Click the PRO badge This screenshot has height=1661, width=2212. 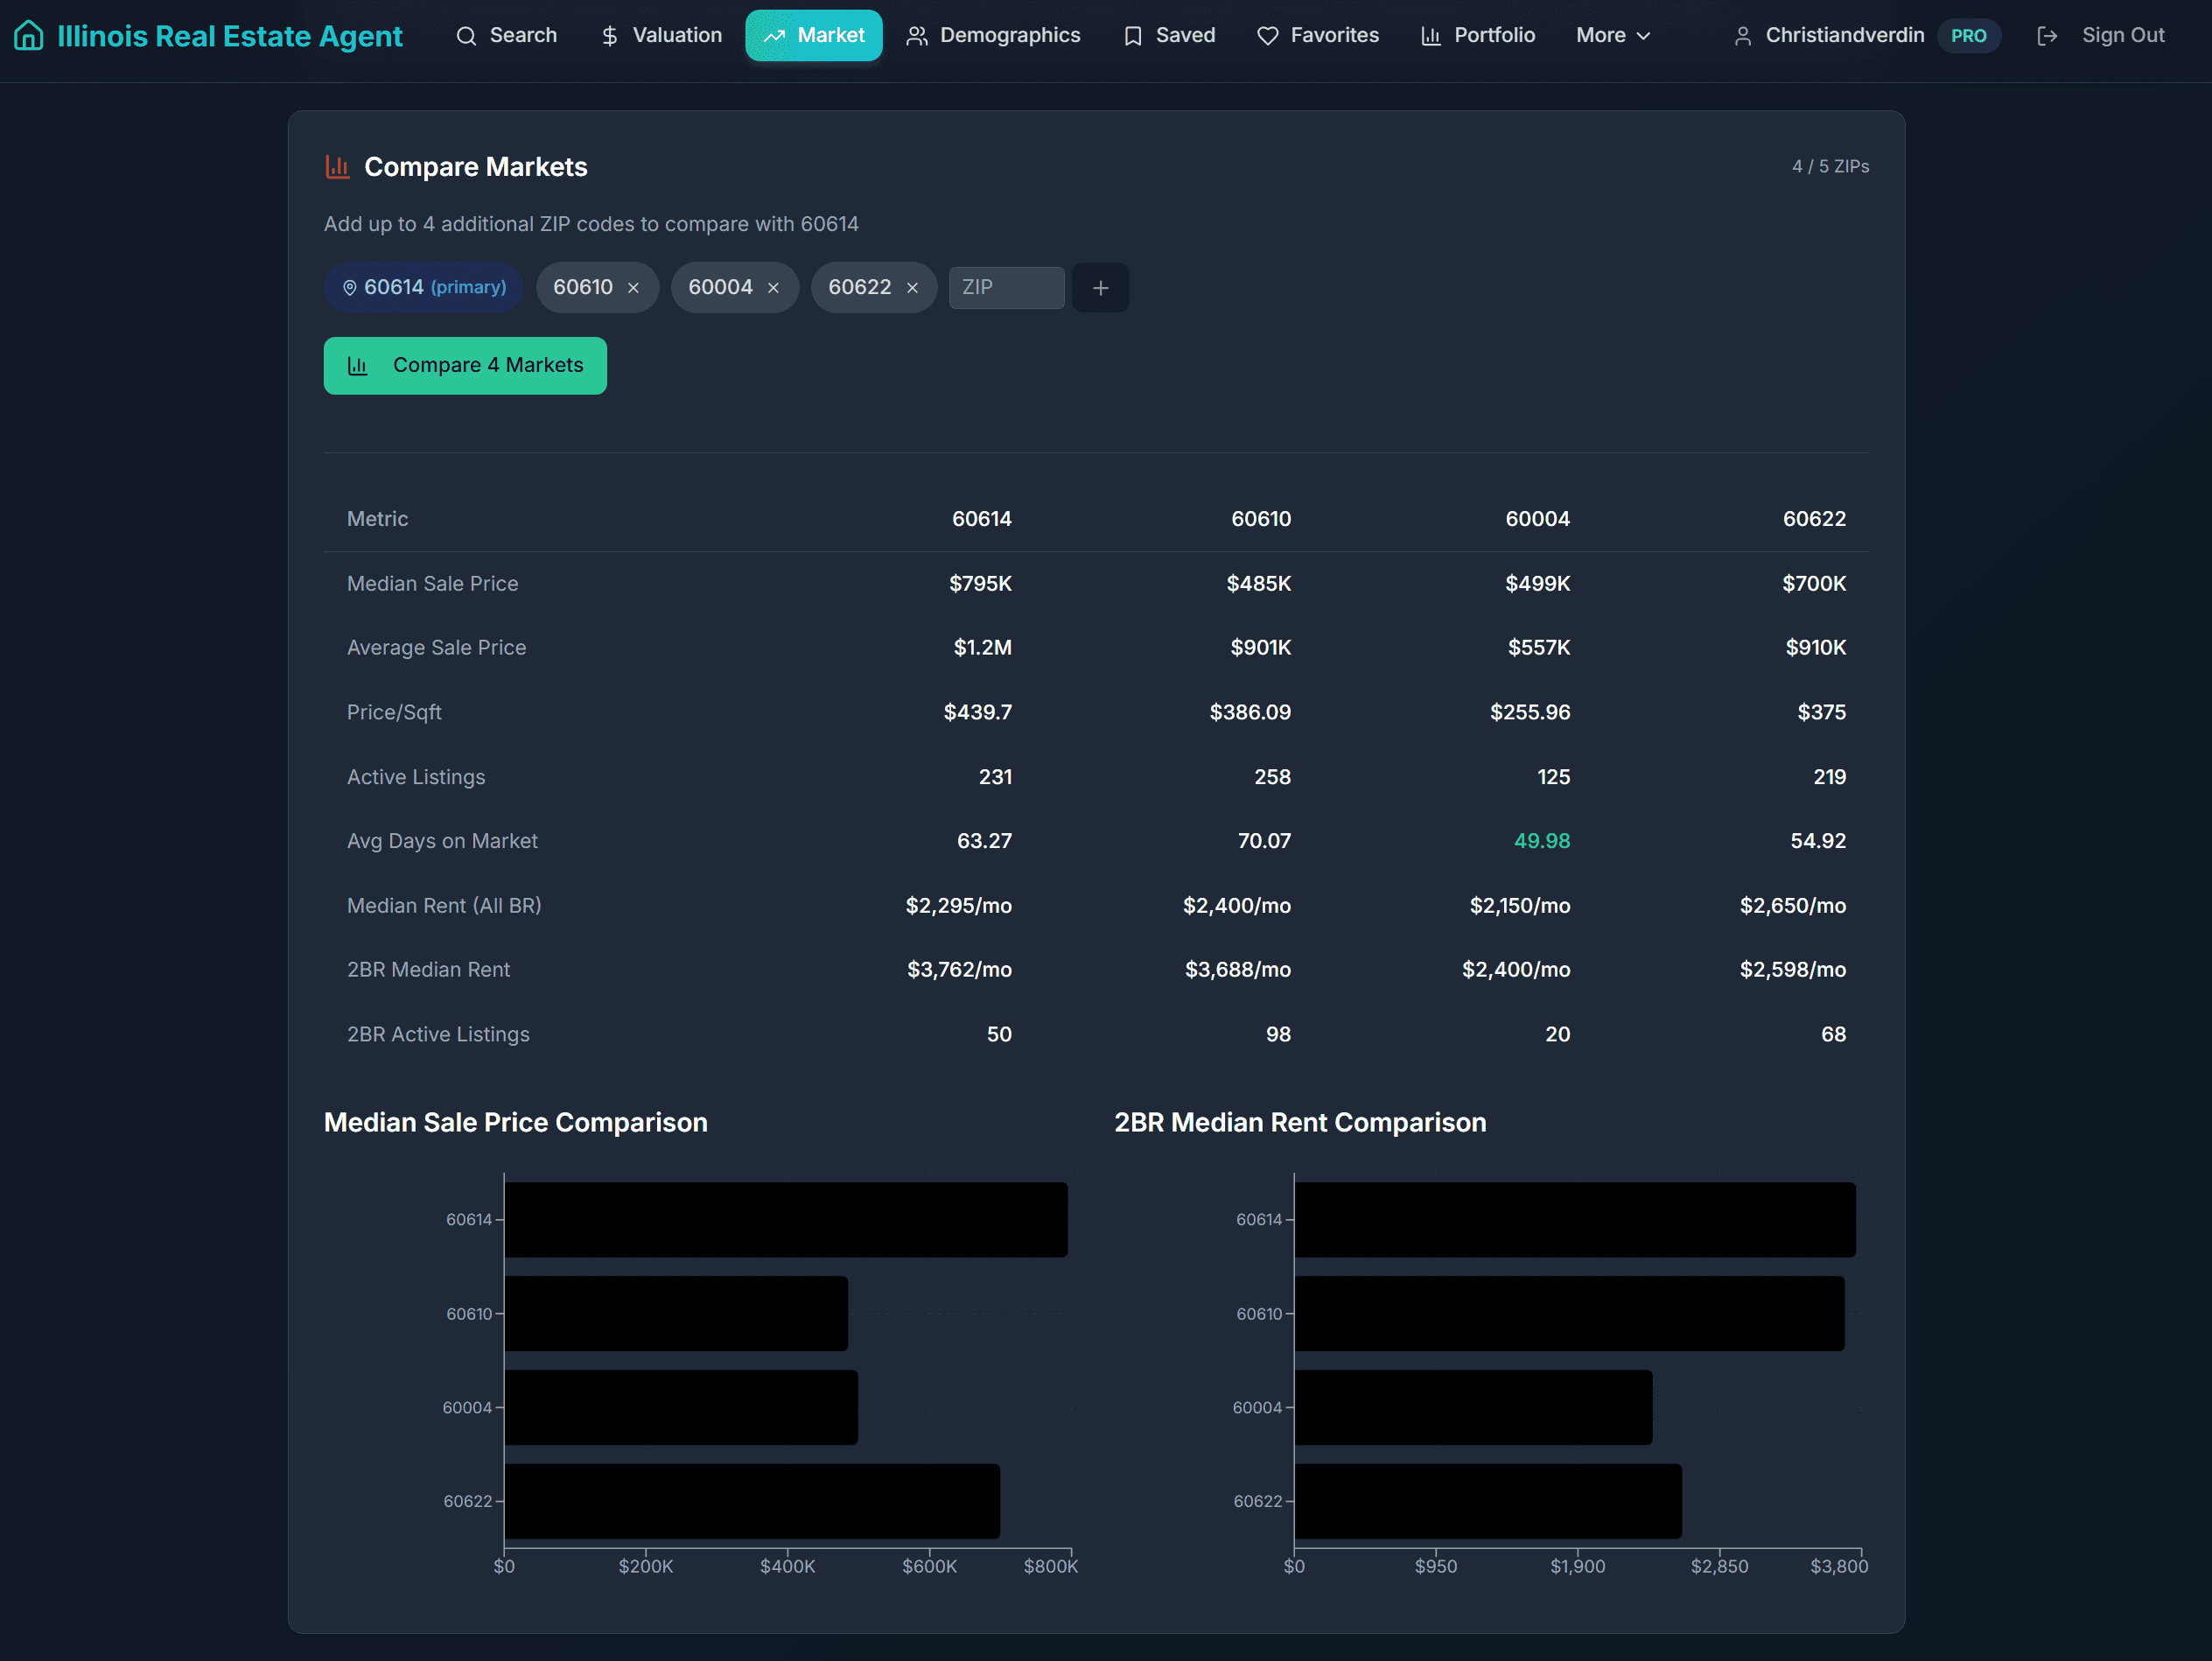(x=1969, y=35)
